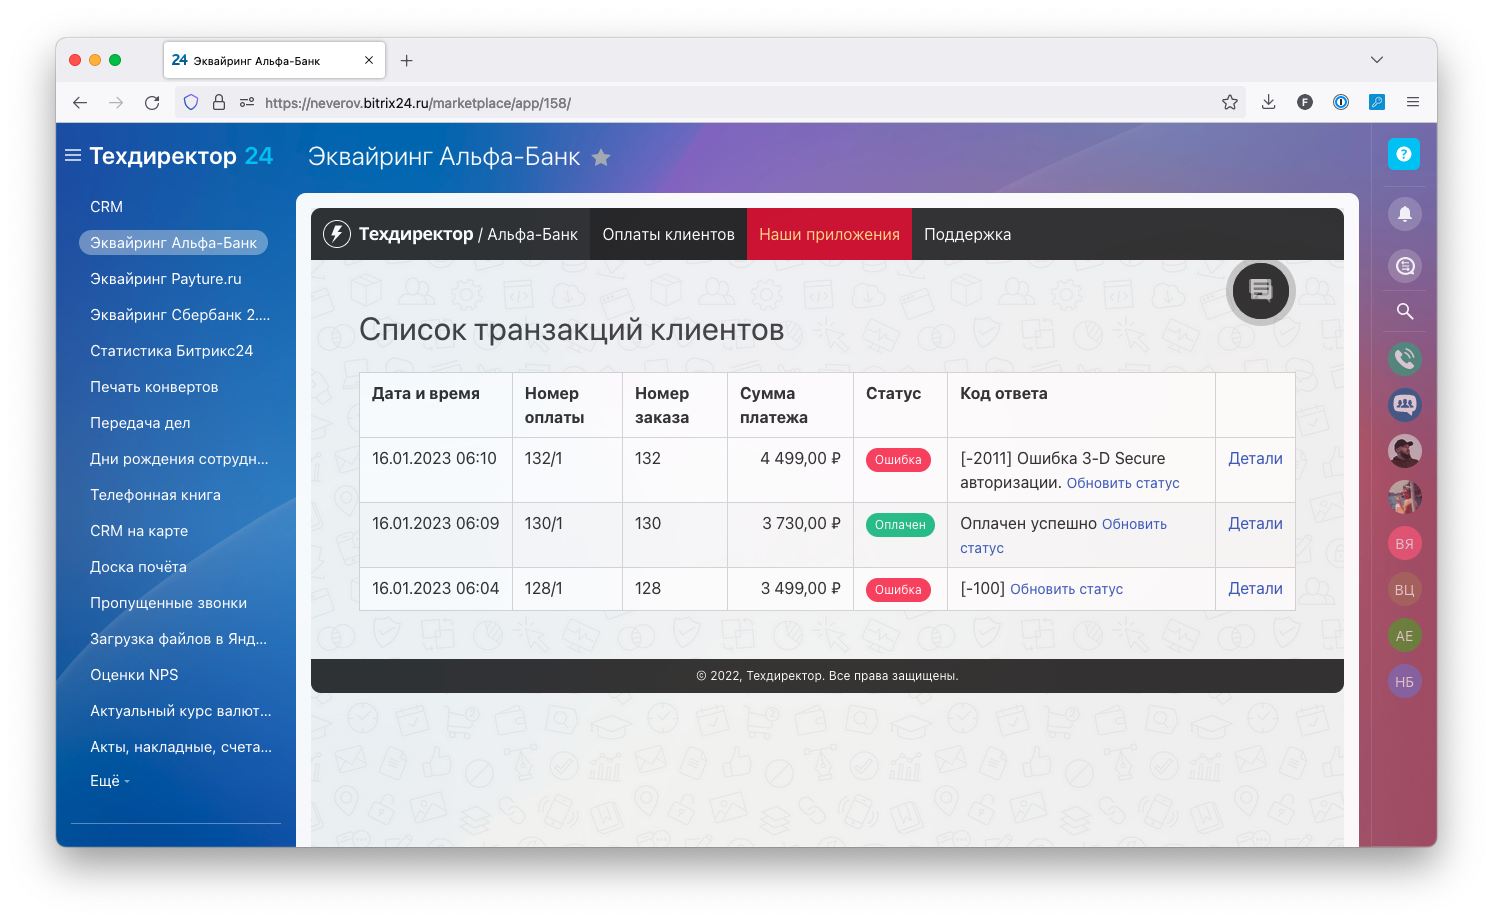The width and height of the screenshot is (1493, 921).
Task: Toggle the left menu hamburger icon
Action: coord(73,156)
